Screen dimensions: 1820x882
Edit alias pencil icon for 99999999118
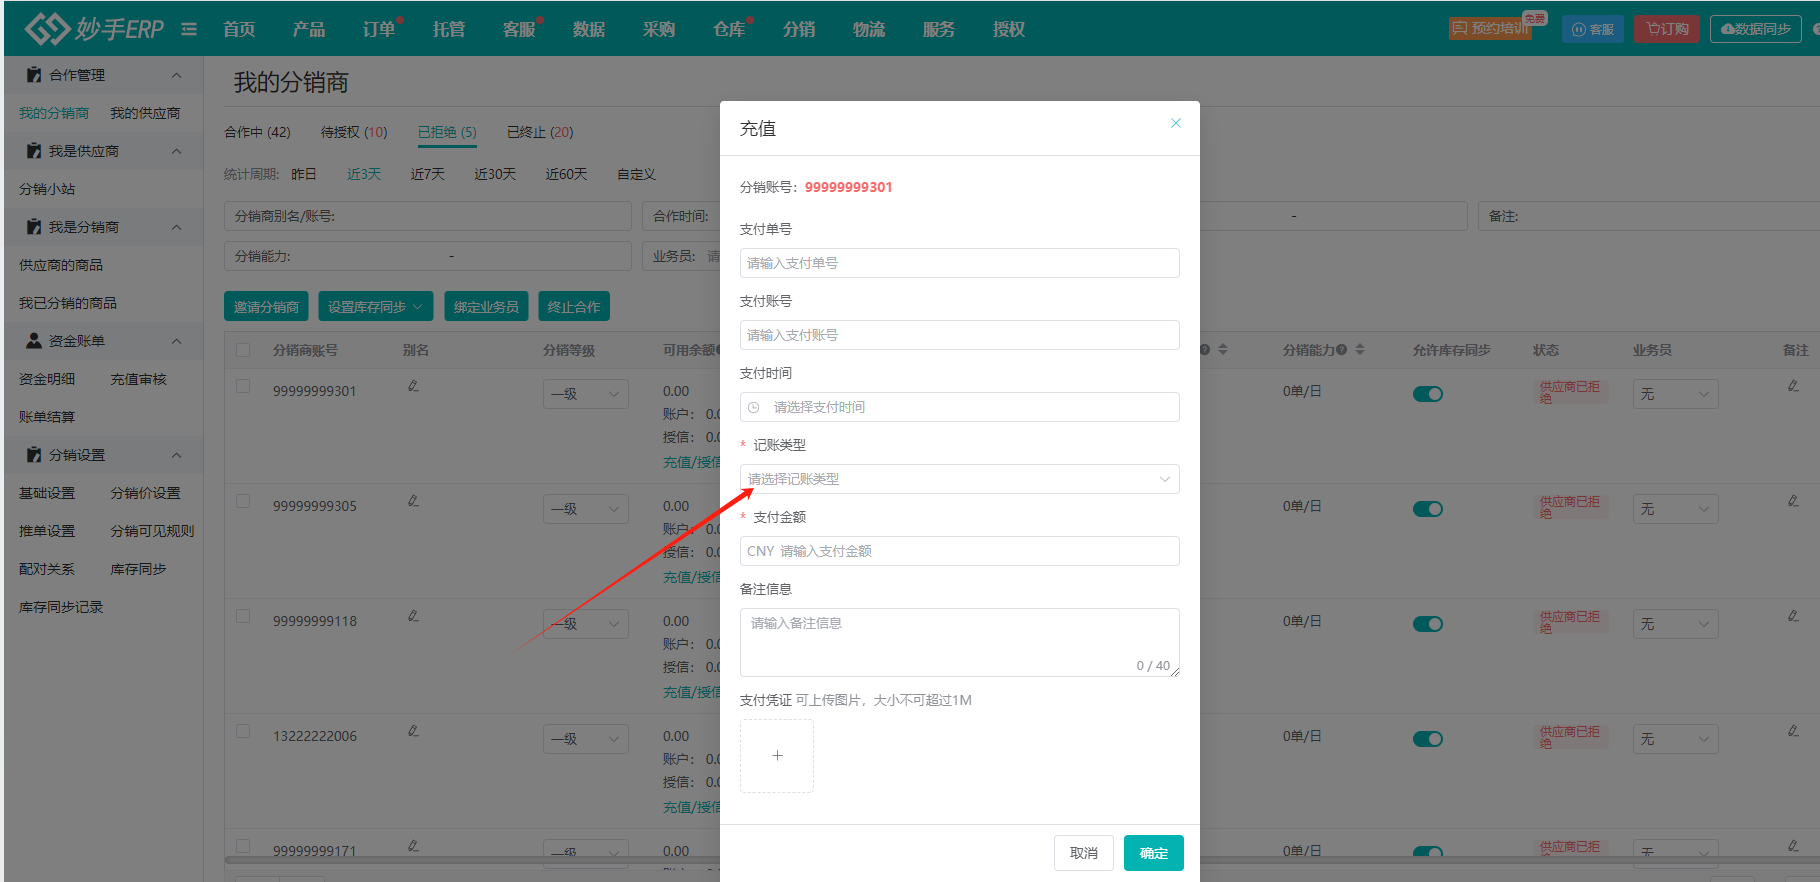[x=413, y=616]
